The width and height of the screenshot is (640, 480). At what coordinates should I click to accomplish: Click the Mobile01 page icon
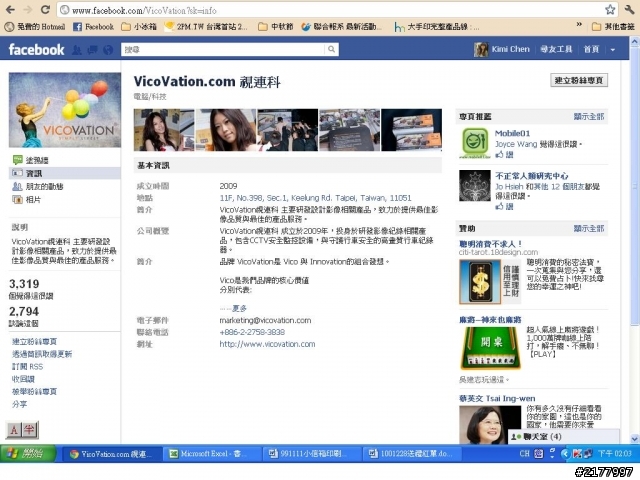(x=475, y=142)
